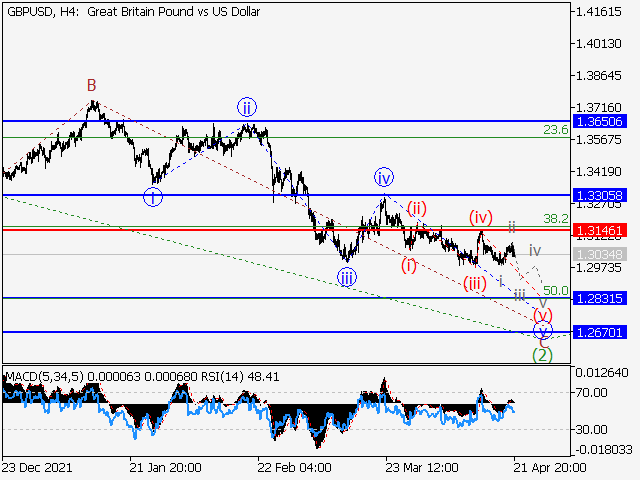Image resolution: width=640 pixels, height=480 pixels.
Task: Click the gray 1.30348 current price label
Action: coord(600,254)
